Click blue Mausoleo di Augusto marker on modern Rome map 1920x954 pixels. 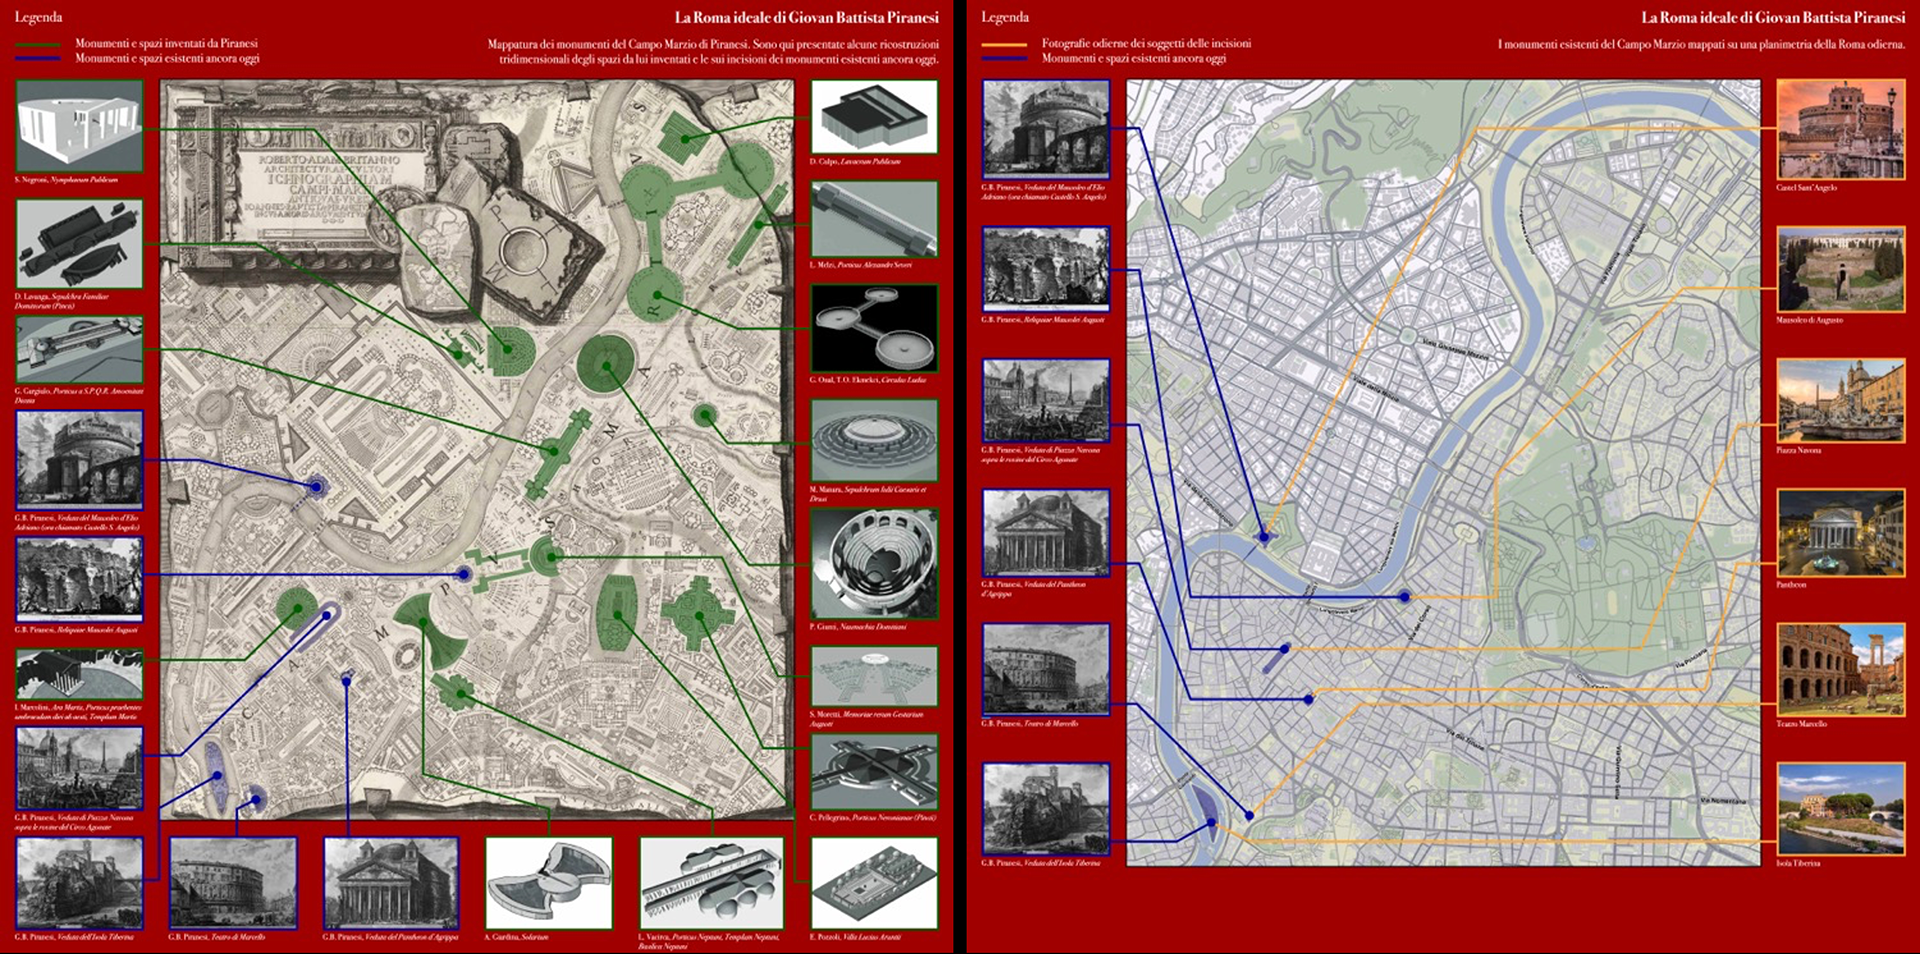coord(1405,597)
